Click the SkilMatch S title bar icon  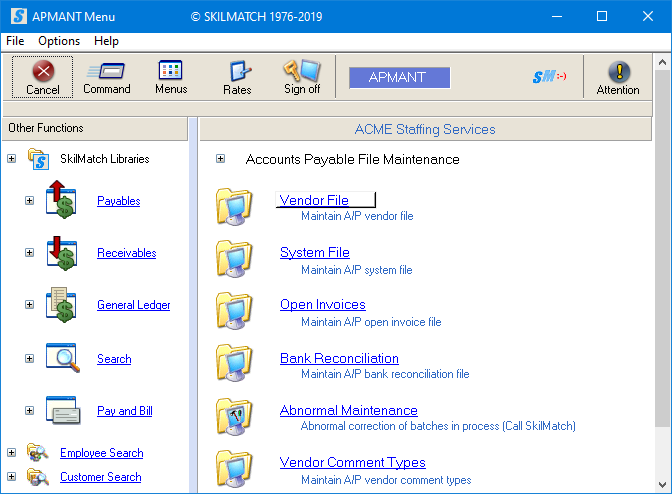point(19,16)
